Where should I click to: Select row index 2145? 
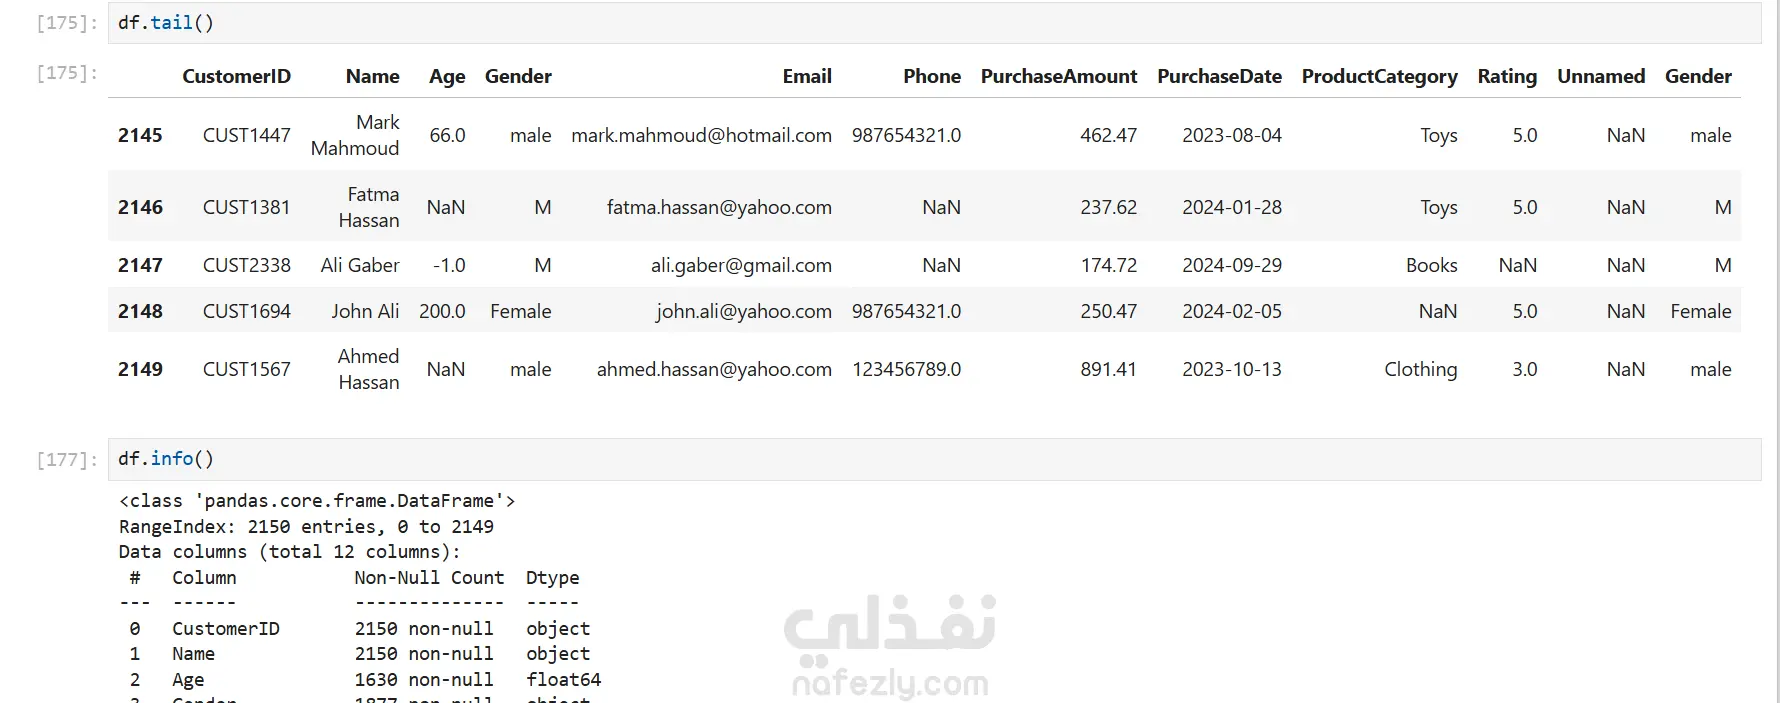pos(140,135)
